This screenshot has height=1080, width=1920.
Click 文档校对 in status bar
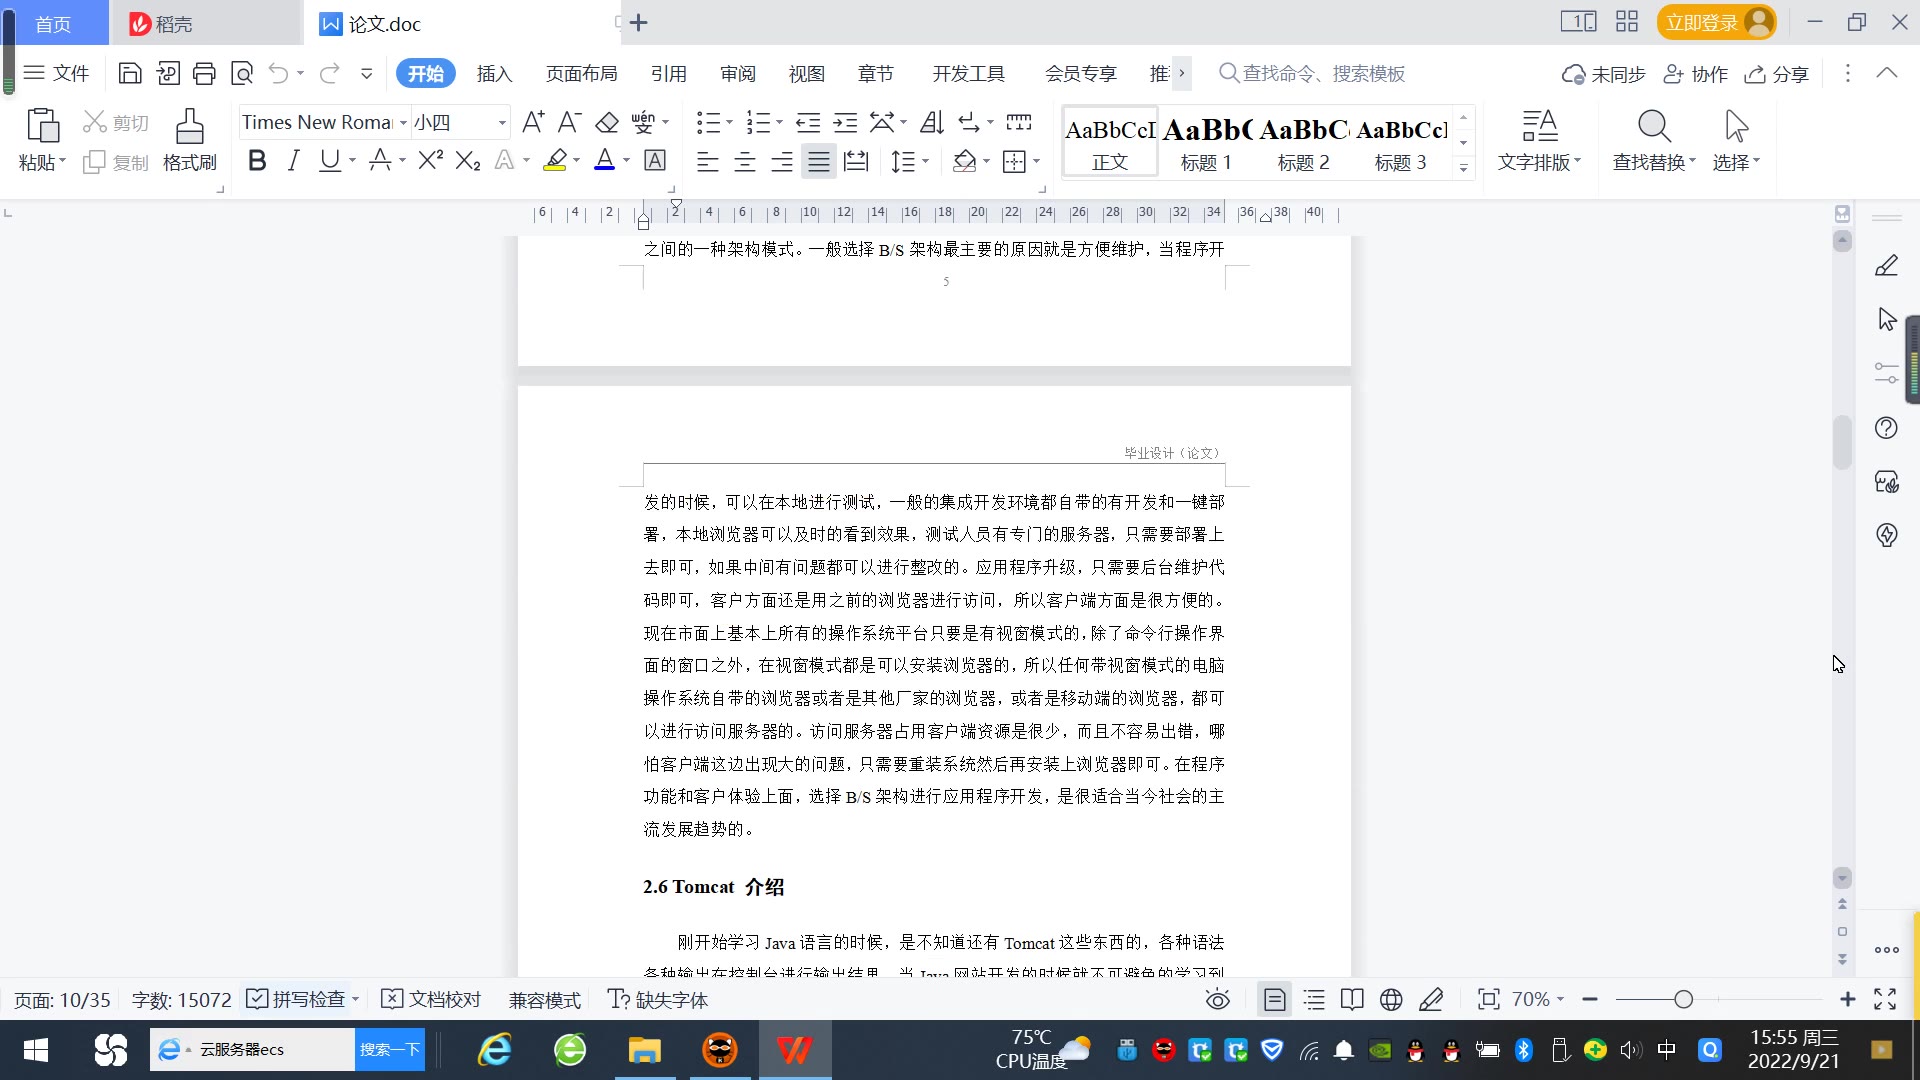432,999
